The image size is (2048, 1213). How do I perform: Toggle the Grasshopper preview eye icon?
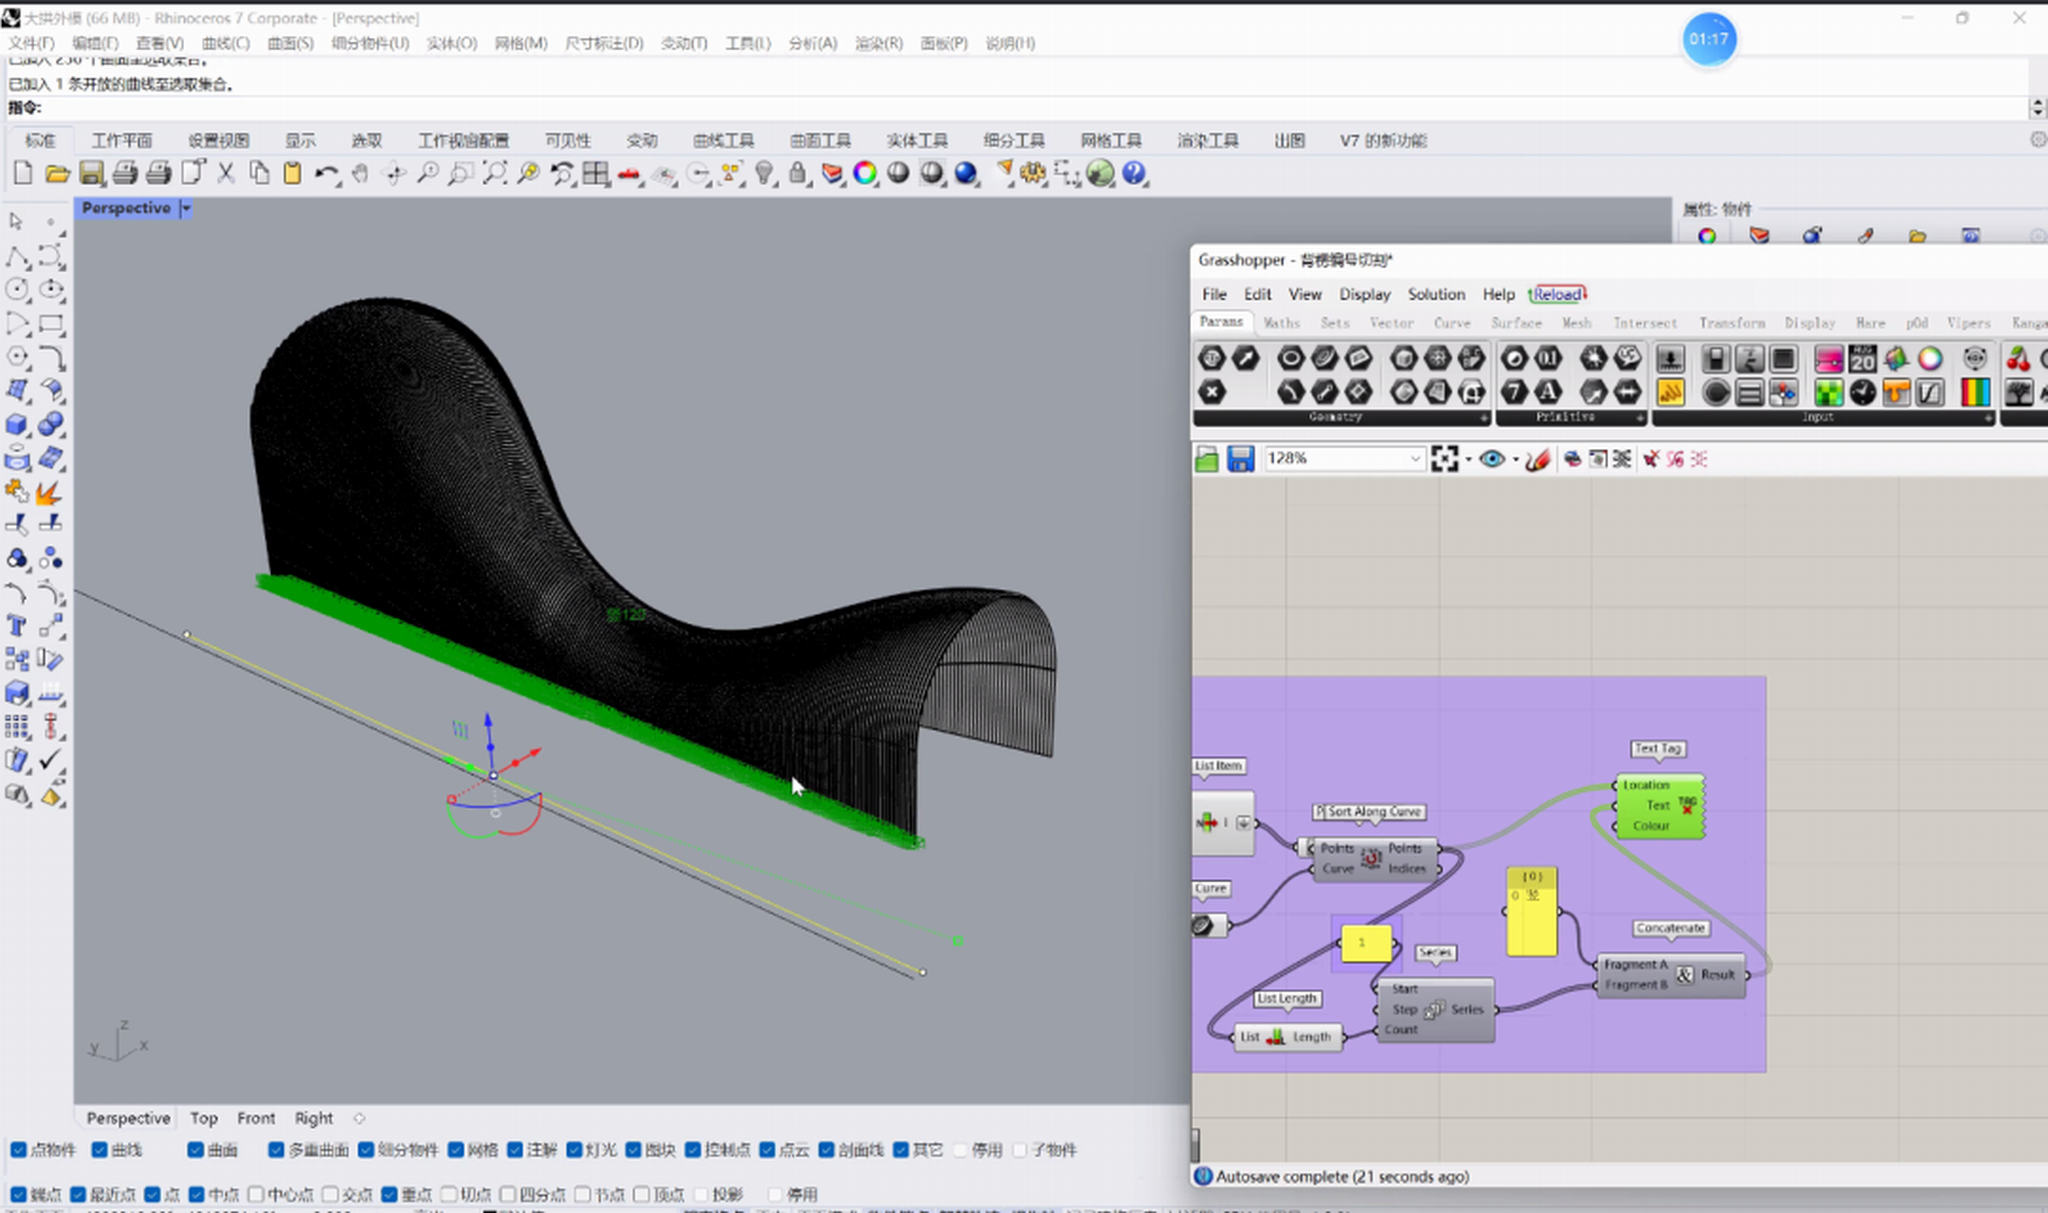point(1491,459)
